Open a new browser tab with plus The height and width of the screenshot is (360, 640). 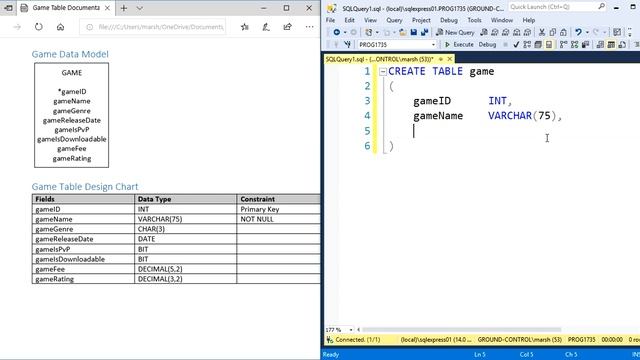[124, 8]
